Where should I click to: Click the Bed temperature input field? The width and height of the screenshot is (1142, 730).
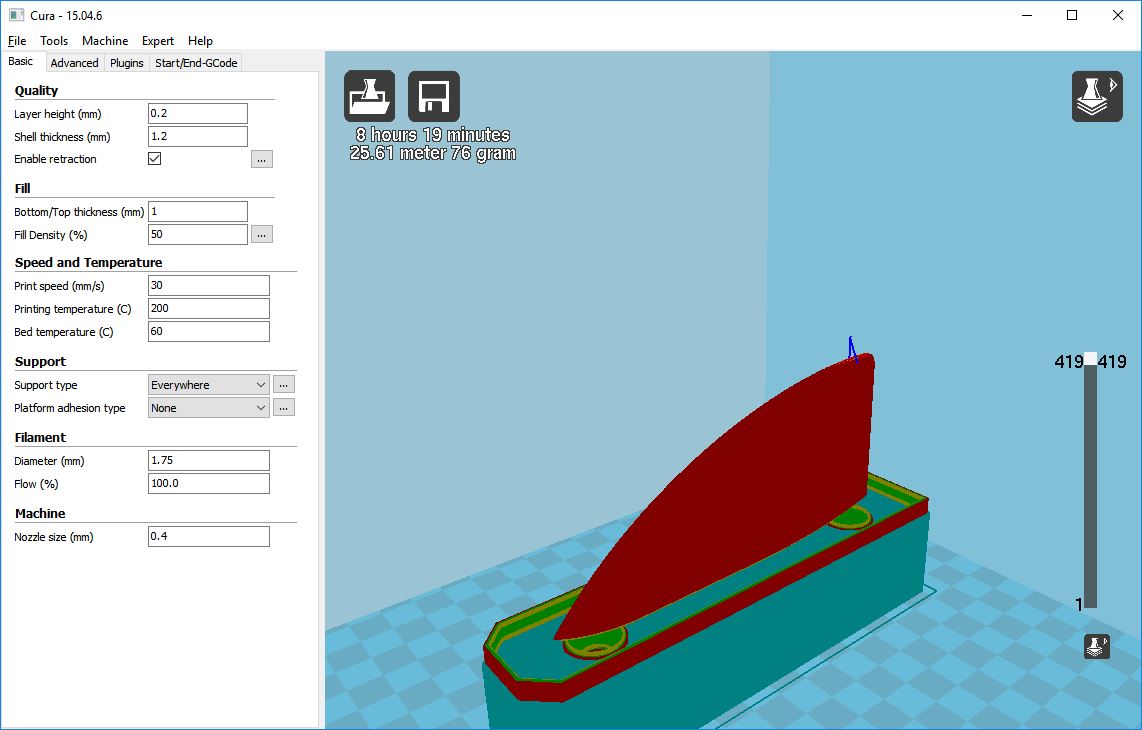[x=208, y=331]
